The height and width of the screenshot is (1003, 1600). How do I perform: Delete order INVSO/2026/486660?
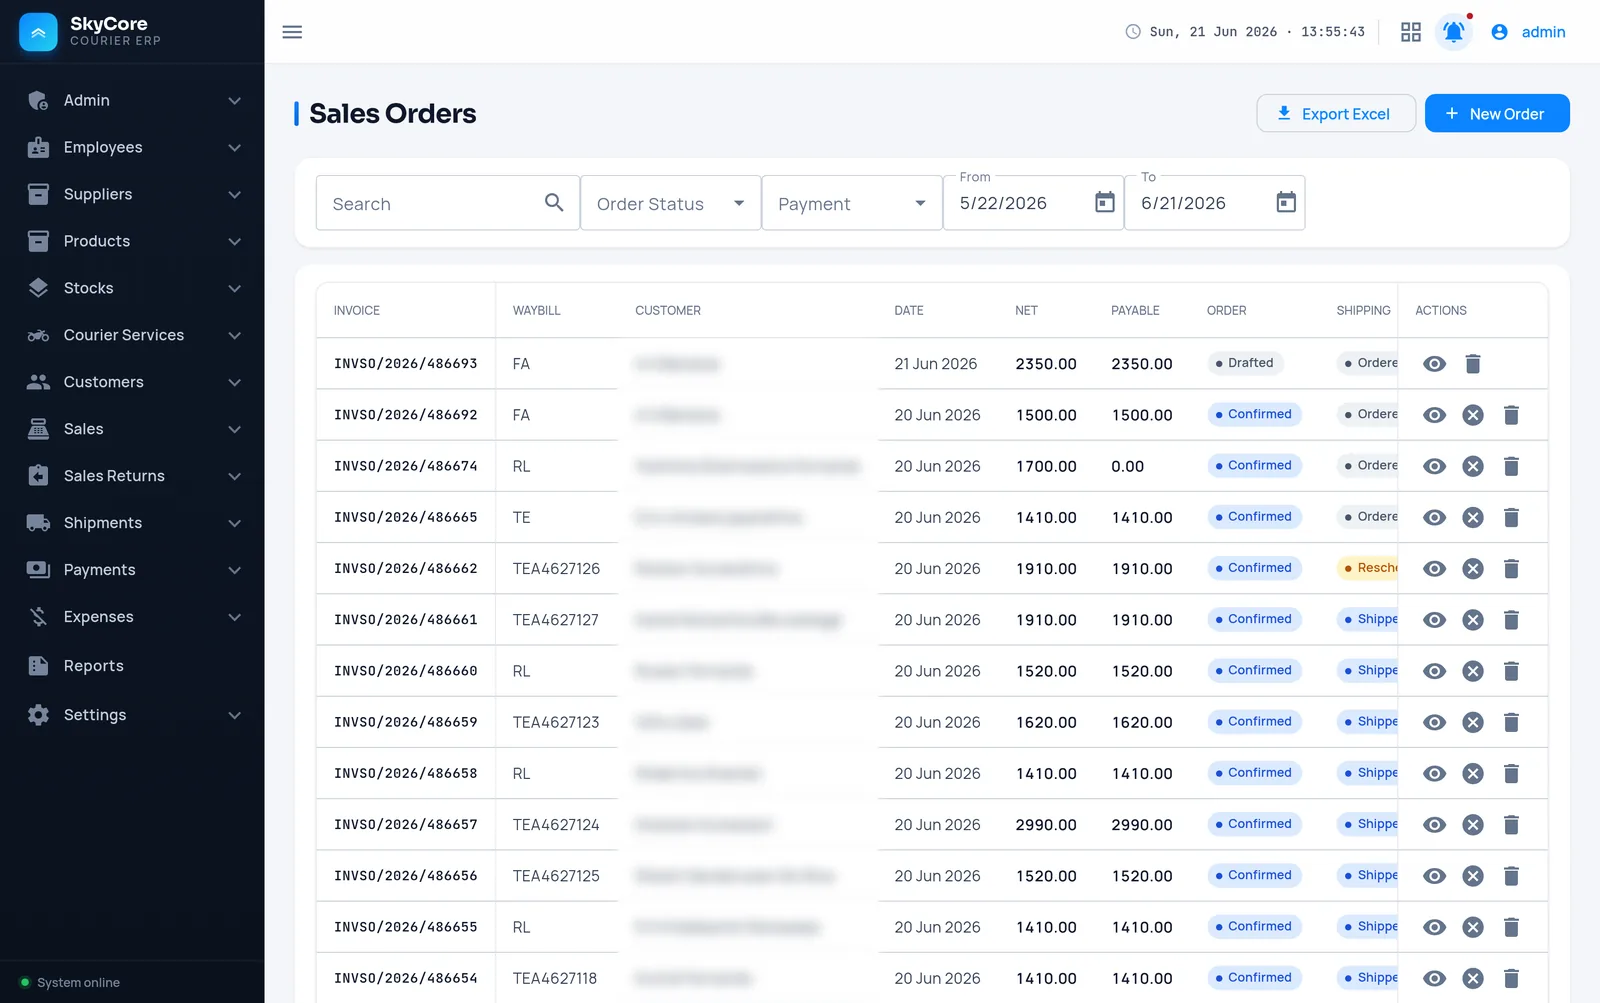[x=1511, y=671]
